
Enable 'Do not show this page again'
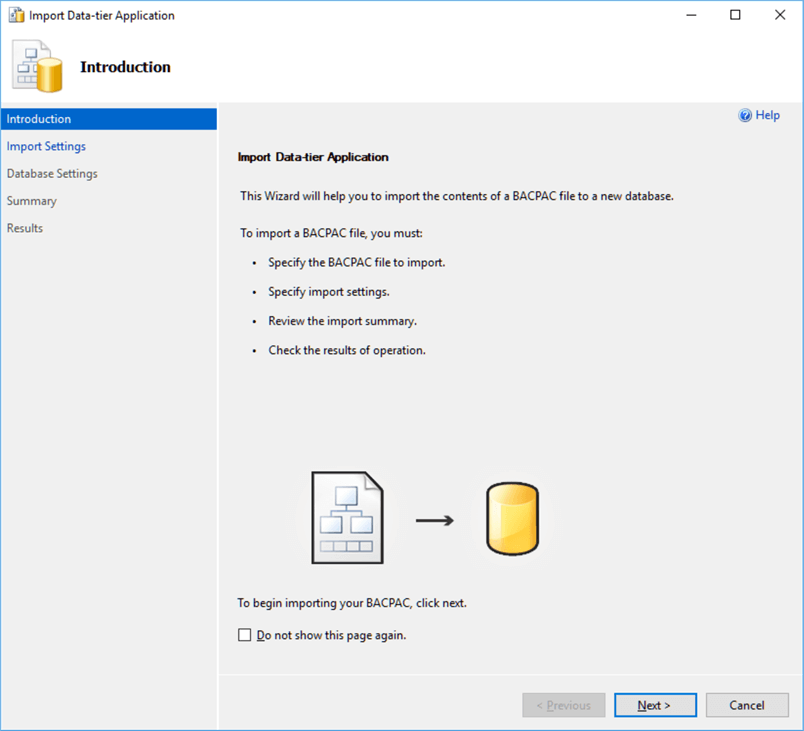point(245,635)
